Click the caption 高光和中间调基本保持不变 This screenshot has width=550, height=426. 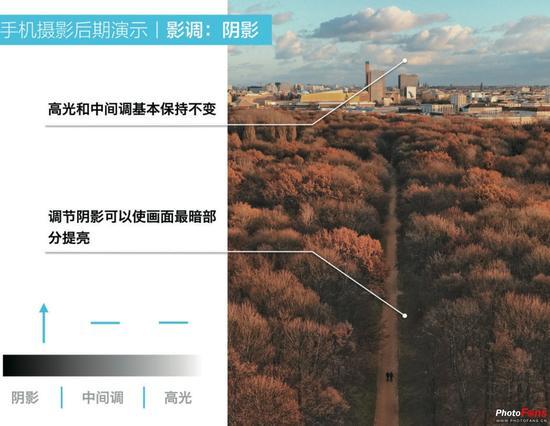[132, 109]
